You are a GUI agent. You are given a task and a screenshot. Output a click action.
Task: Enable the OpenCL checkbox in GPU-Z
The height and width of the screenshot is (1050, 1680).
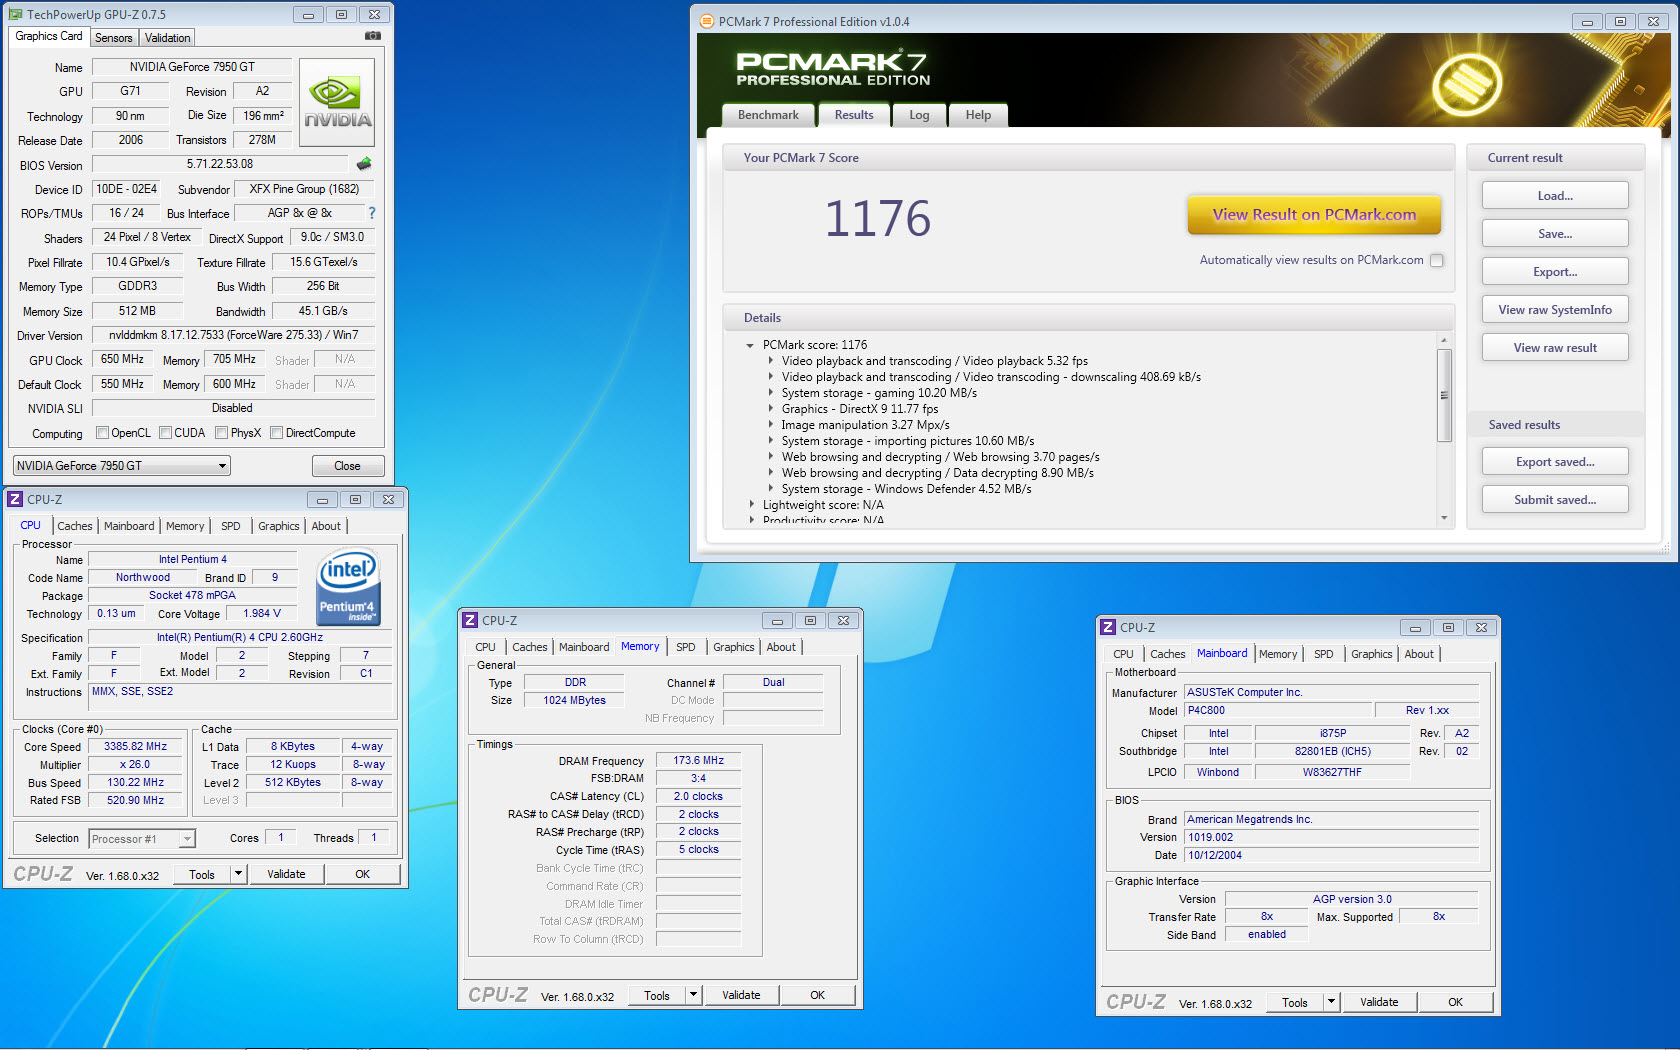pos(102,433)
